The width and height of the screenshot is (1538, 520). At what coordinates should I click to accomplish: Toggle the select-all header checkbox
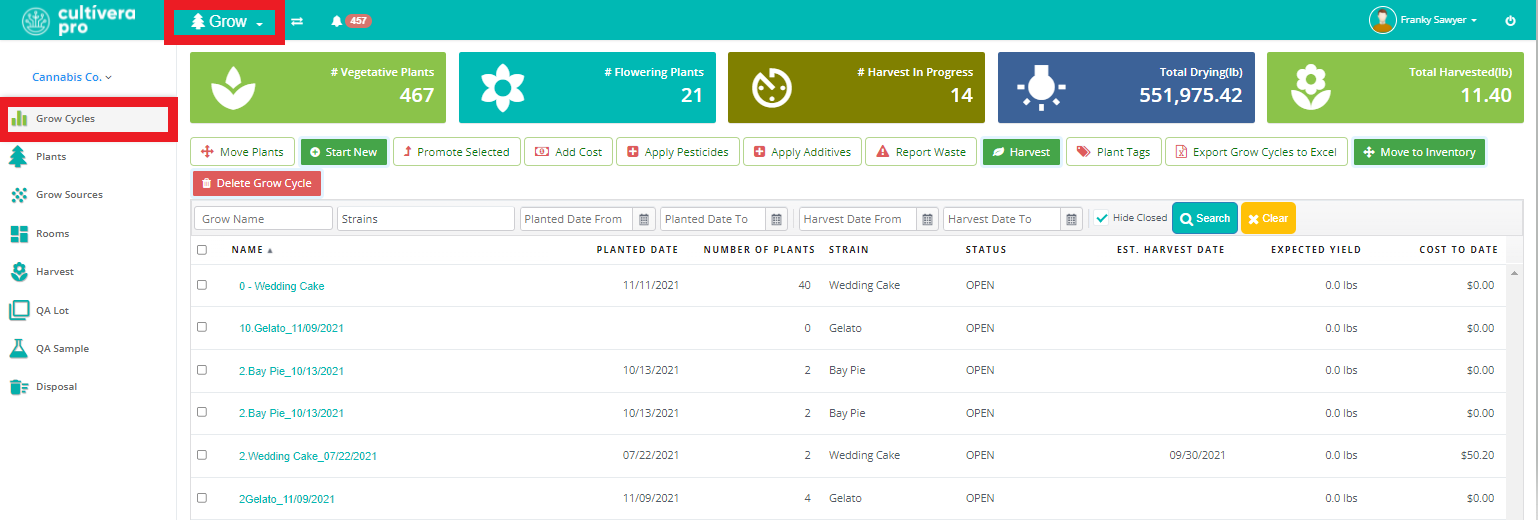tap(202, 250)
